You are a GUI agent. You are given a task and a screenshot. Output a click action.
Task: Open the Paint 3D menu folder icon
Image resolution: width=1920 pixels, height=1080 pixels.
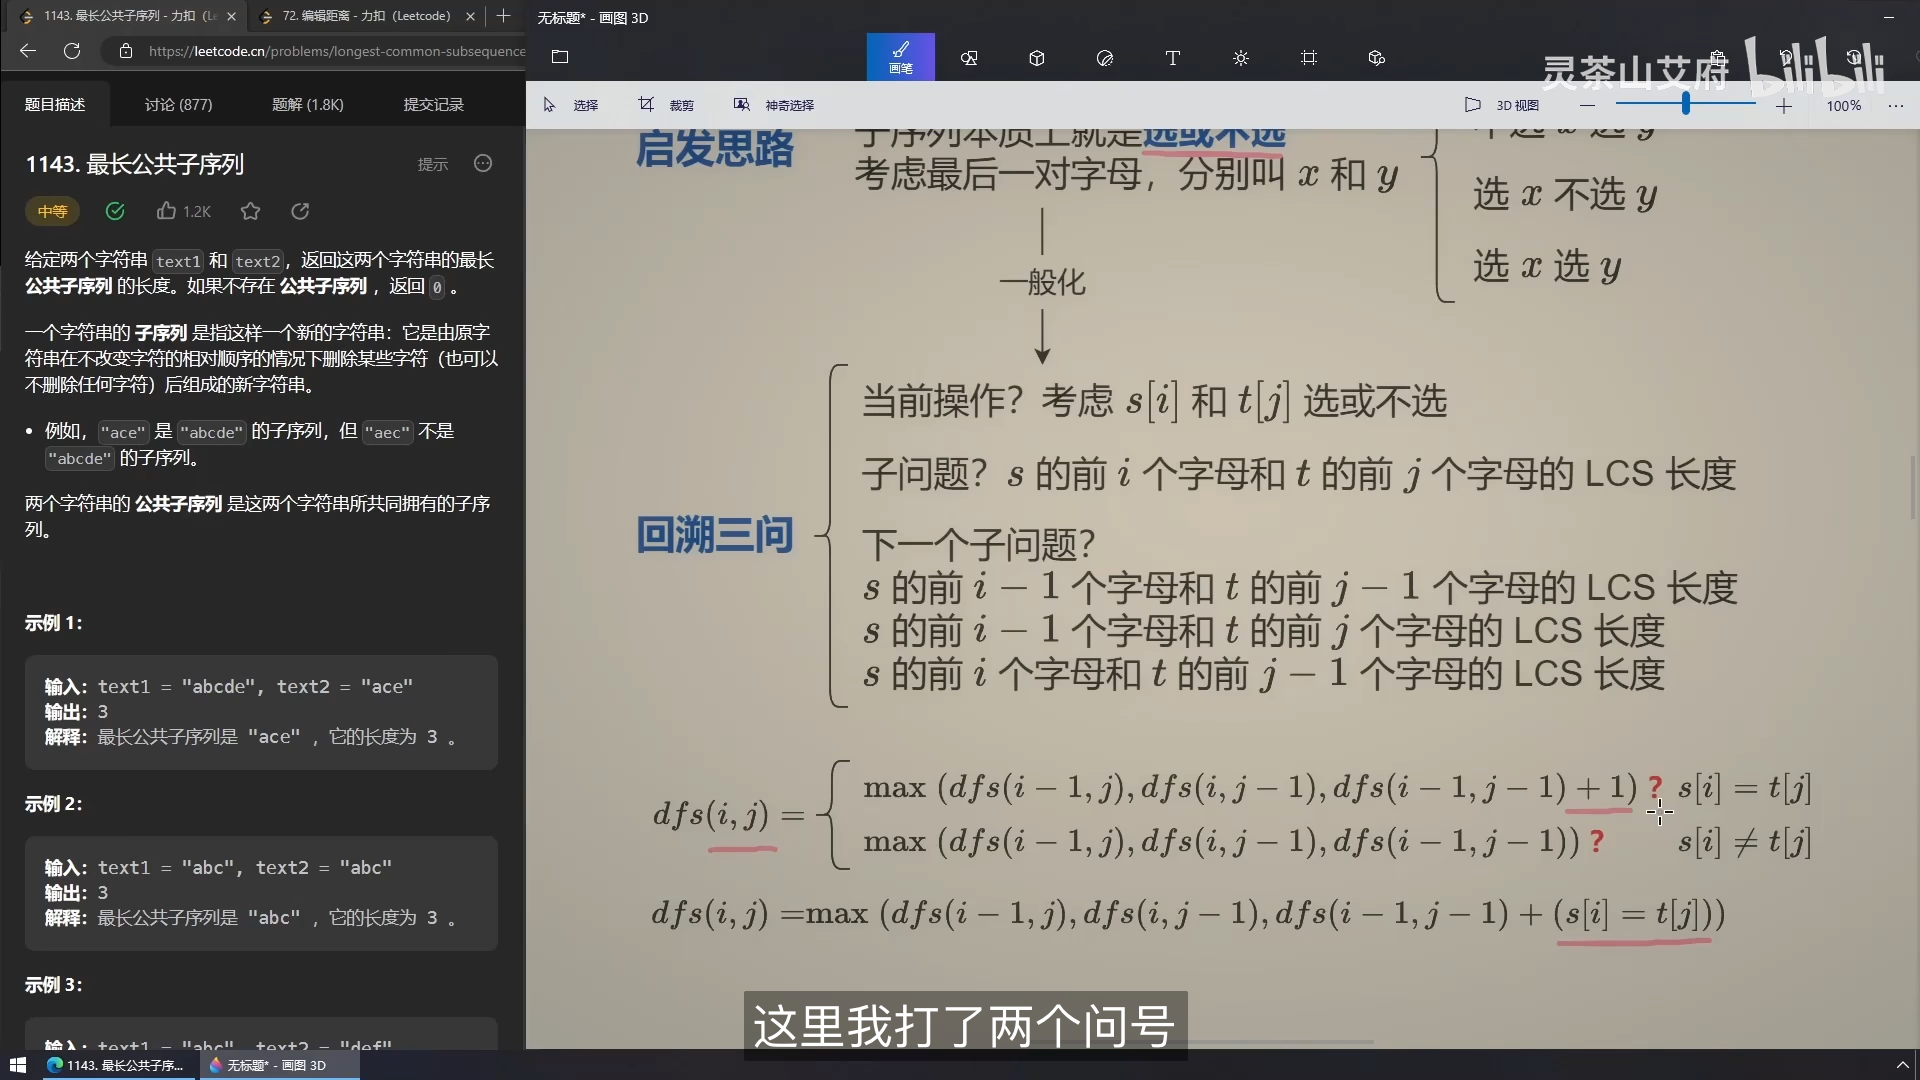click(x=560, y=57)
